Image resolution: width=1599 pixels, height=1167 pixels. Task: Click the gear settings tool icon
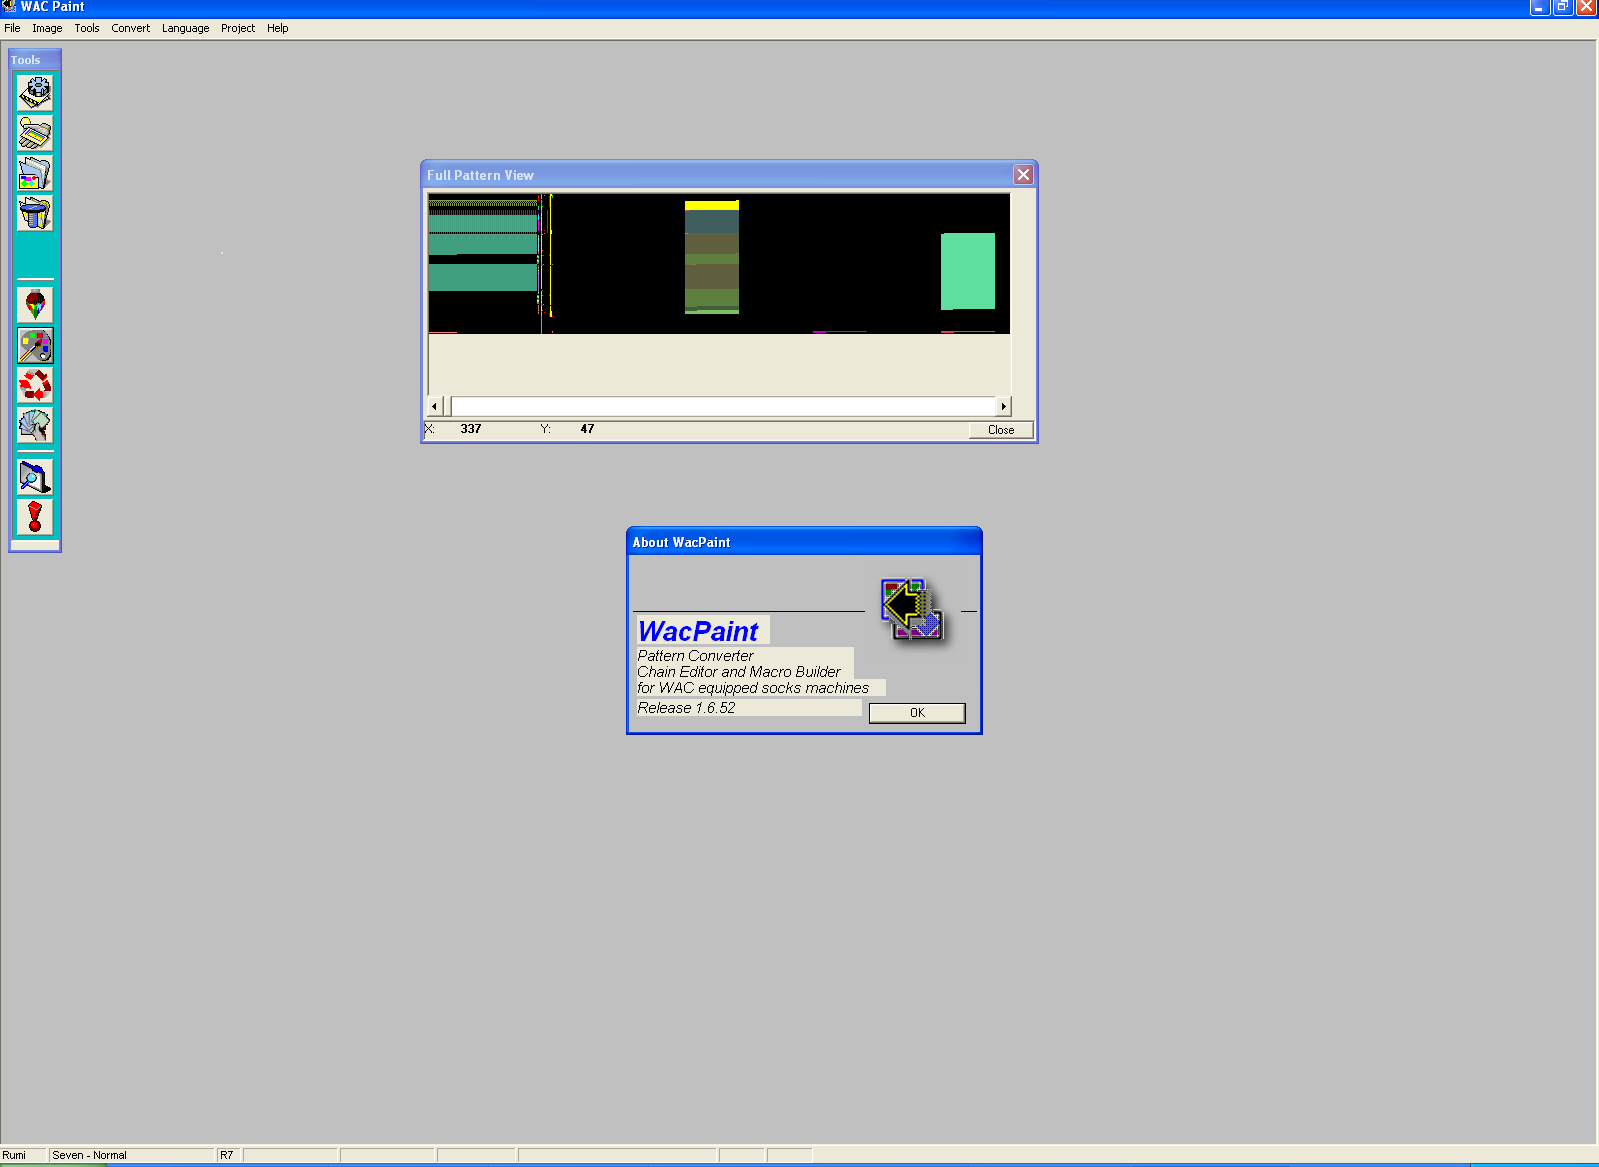[x=35, y=93]
